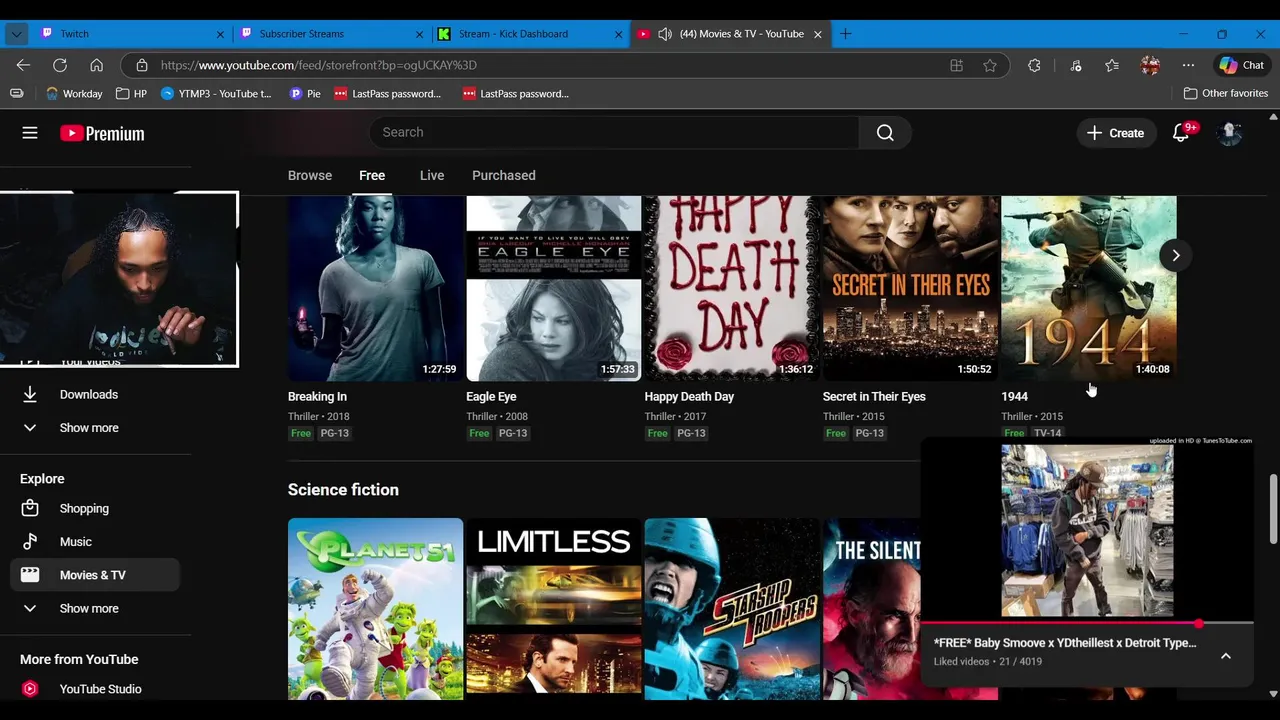This screenshot has width=1280, height=720.
Task: Open the Eagle Eye movie poster
Action: coord(553,288)
